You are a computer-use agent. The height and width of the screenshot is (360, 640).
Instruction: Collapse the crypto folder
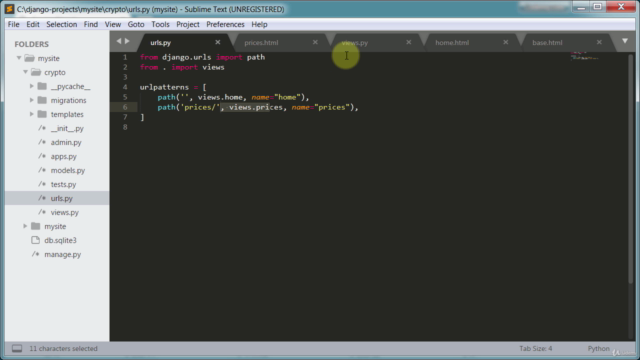tap(25, 72)
